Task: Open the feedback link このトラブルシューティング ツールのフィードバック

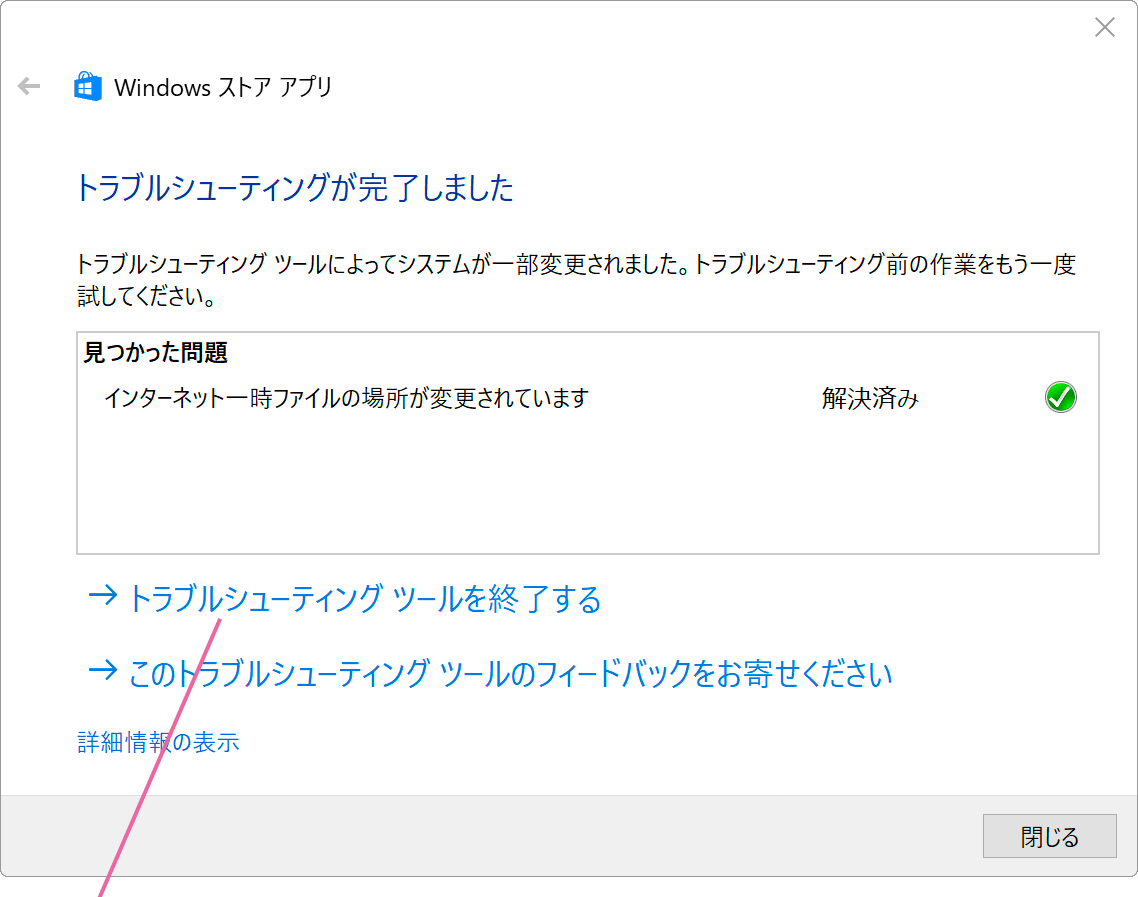Action: point(490,673)
